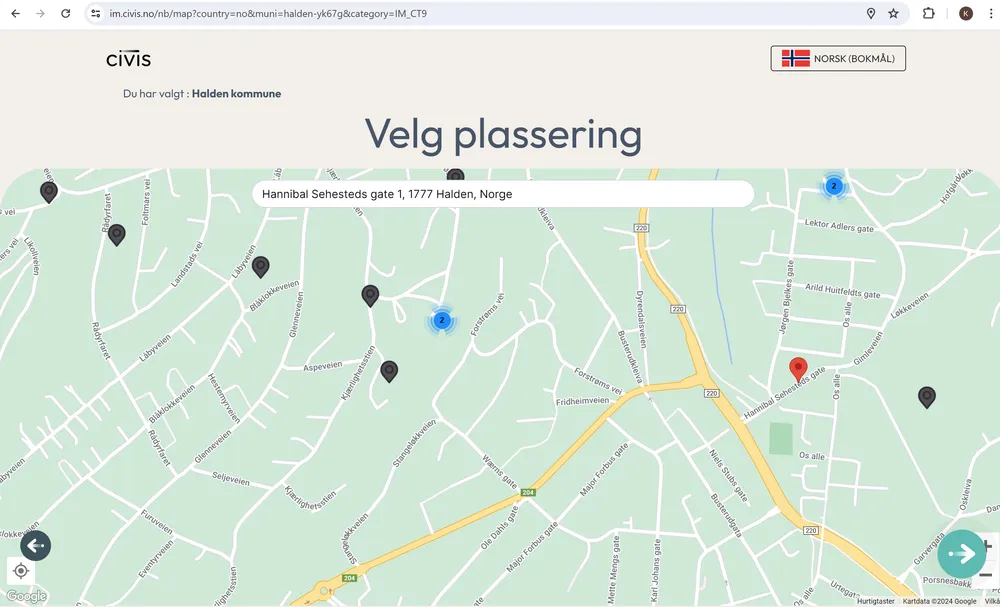Open the Google Maps logo link
Viewport: 1000px width, 607px height.
click(x=25, y=597)
